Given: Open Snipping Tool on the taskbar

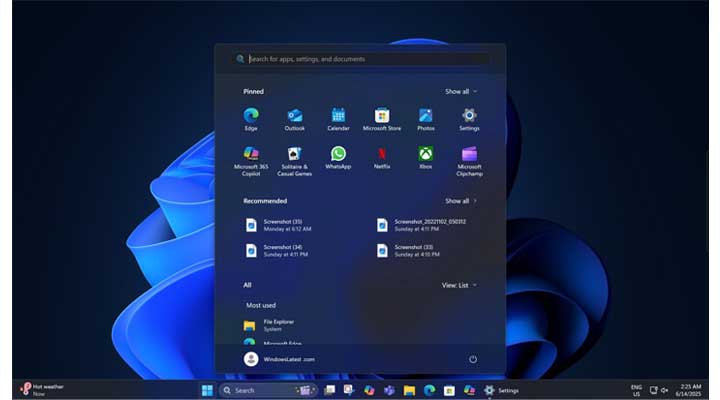Looking at the screenshot, I should coord(349,390).
